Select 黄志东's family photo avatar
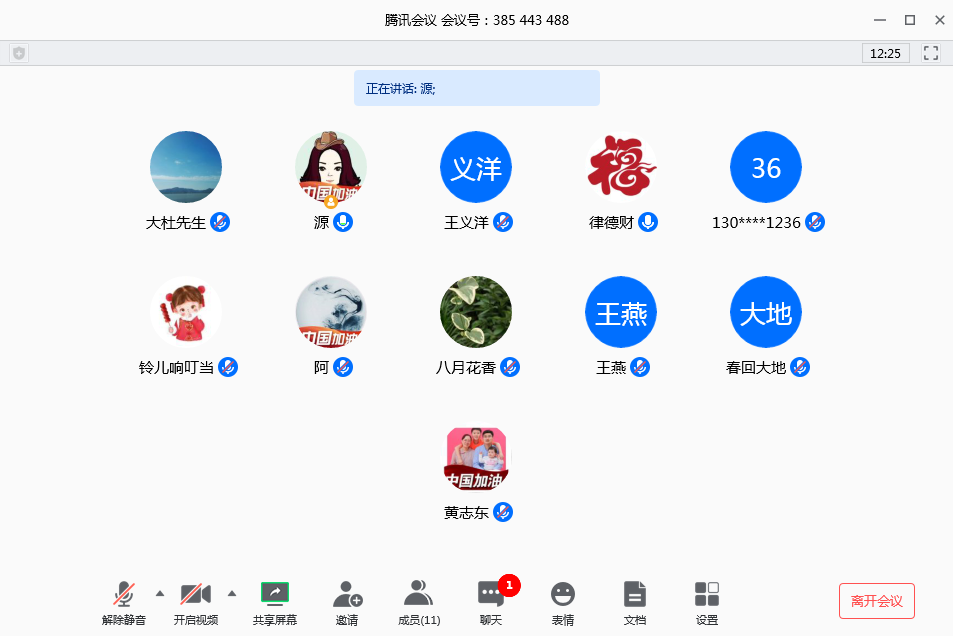Viewport: 953px width, 636px height. (x=476, y=457)
